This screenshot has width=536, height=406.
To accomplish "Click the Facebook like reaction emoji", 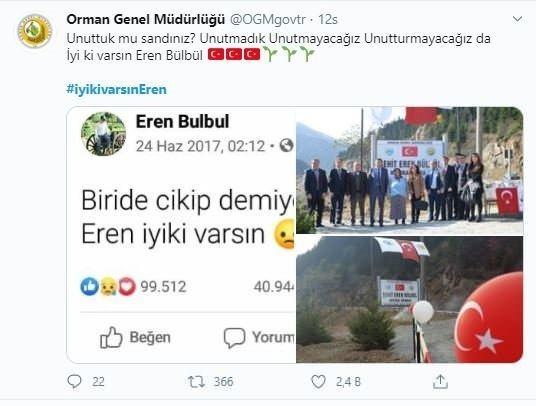I will [90, 286].
